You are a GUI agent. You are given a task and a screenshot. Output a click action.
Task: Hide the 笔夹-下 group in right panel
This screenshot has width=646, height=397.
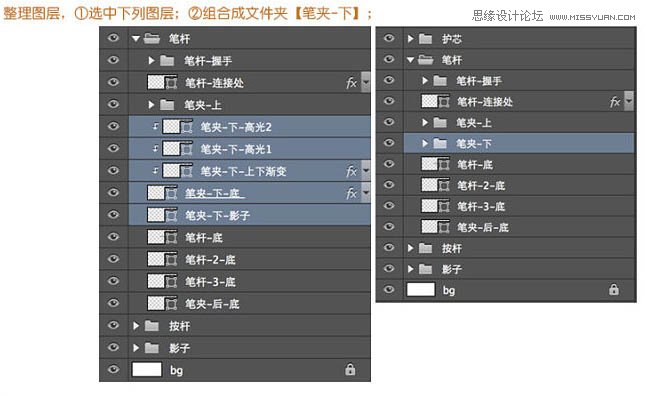coord(389,143)
